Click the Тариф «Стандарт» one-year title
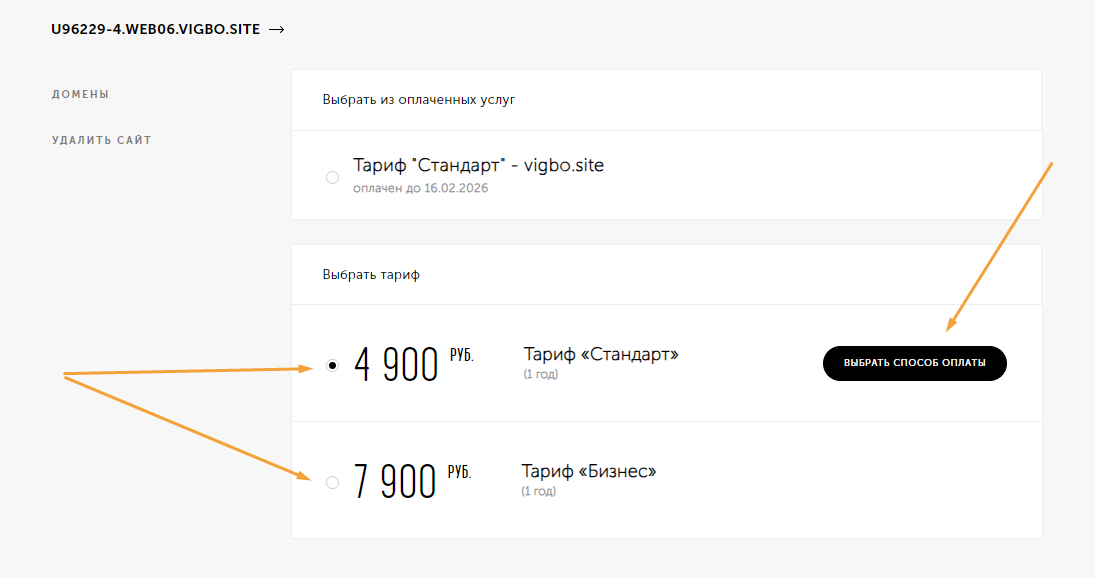 click(x=601, y=354)
